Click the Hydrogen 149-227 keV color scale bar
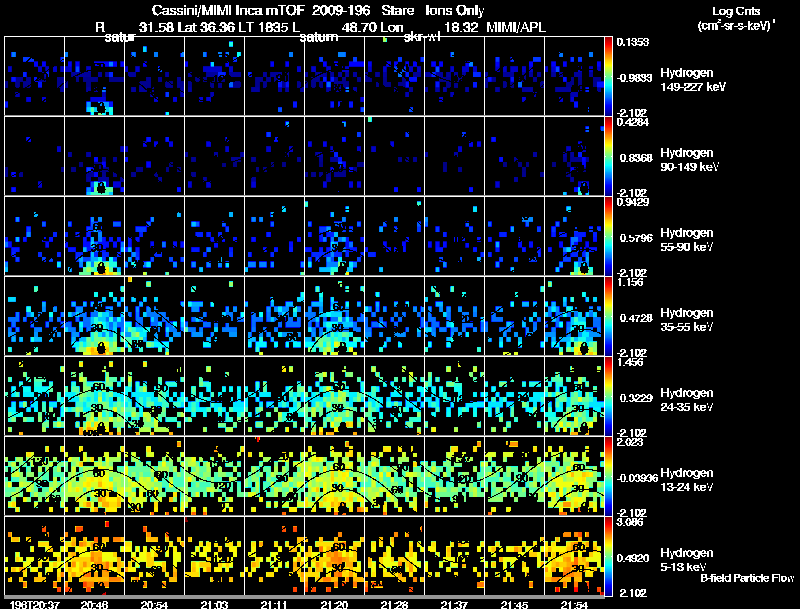Screen dimensions: 800x609 click(x=608, y=76)
